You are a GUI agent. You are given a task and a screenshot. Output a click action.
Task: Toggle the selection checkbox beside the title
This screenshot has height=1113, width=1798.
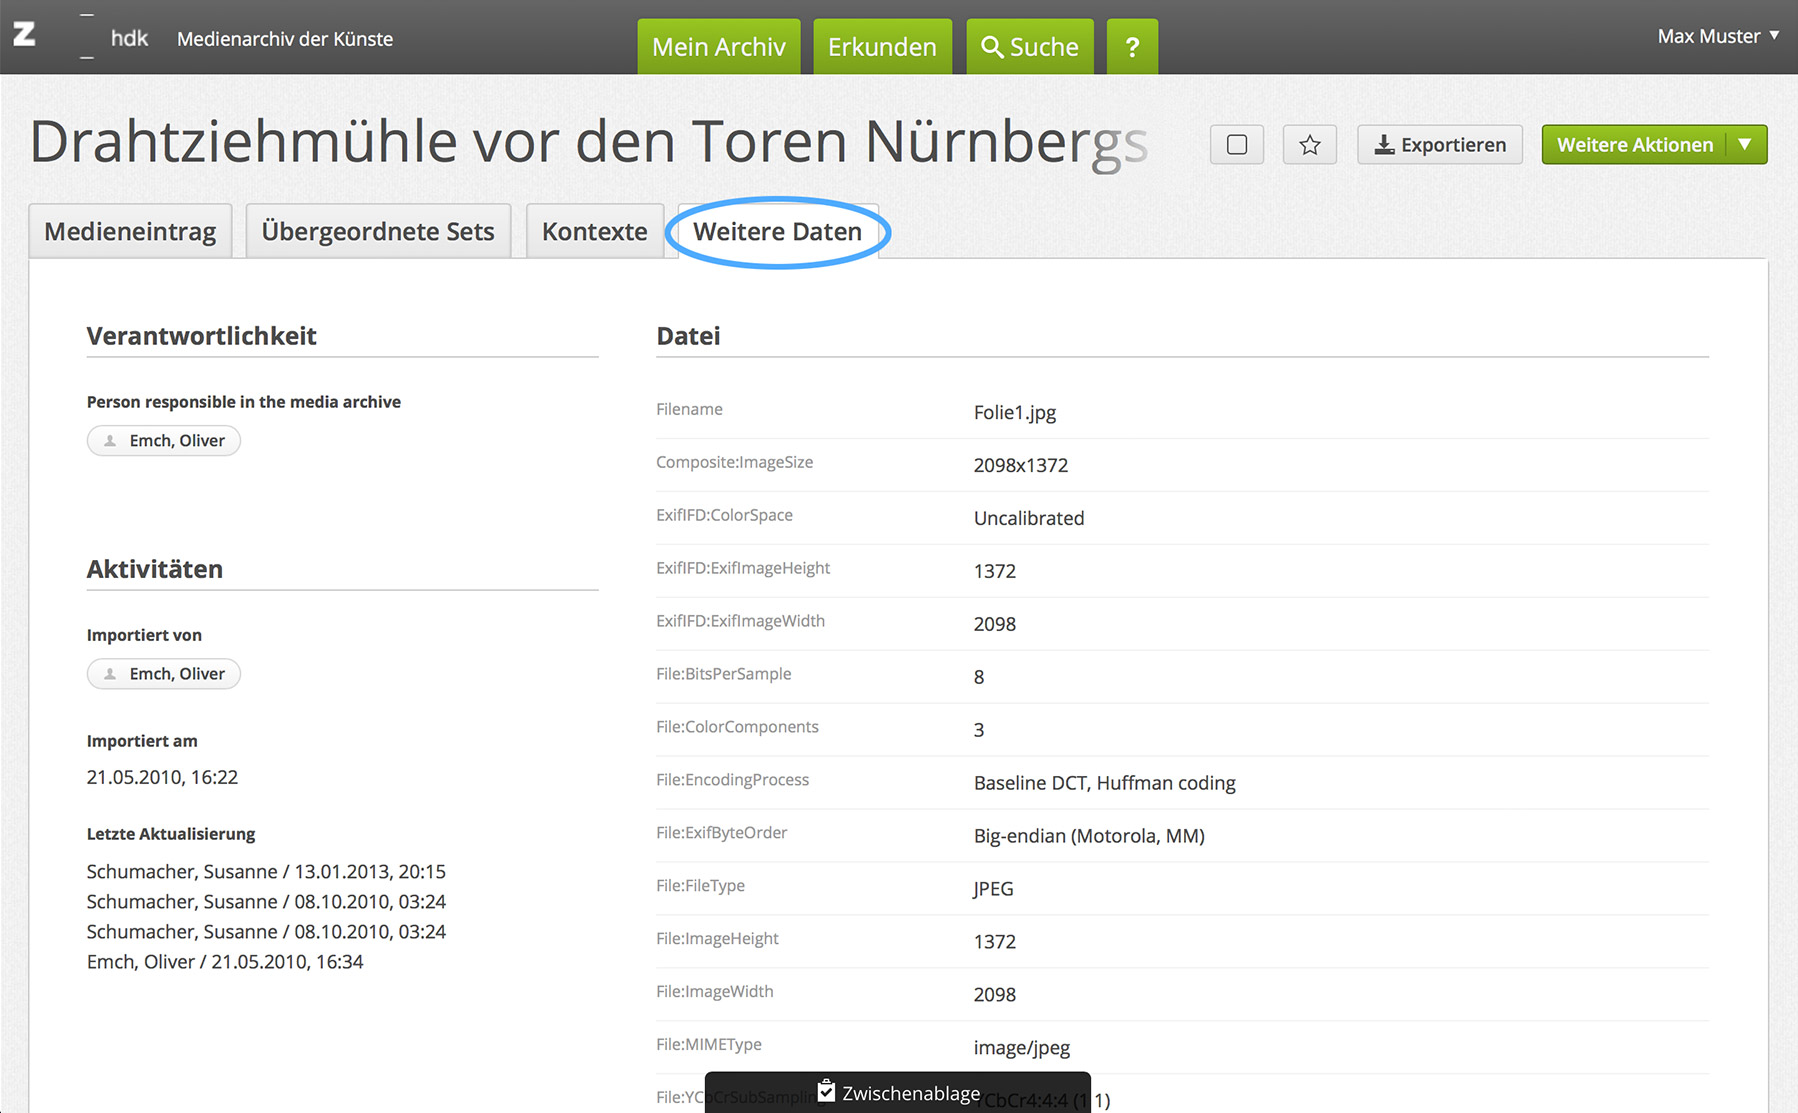pos(1237,145)
